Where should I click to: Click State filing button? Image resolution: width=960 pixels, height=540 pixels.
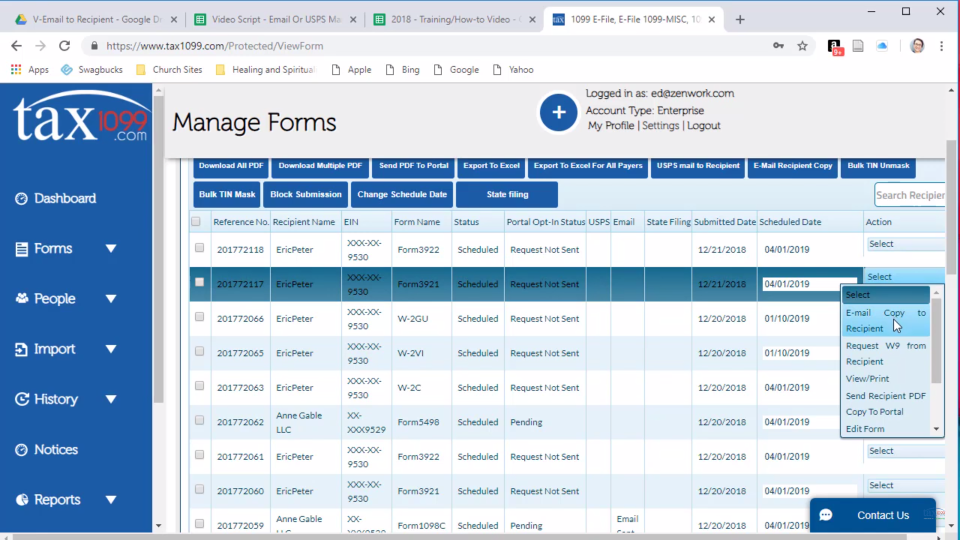tap(507, 195)
